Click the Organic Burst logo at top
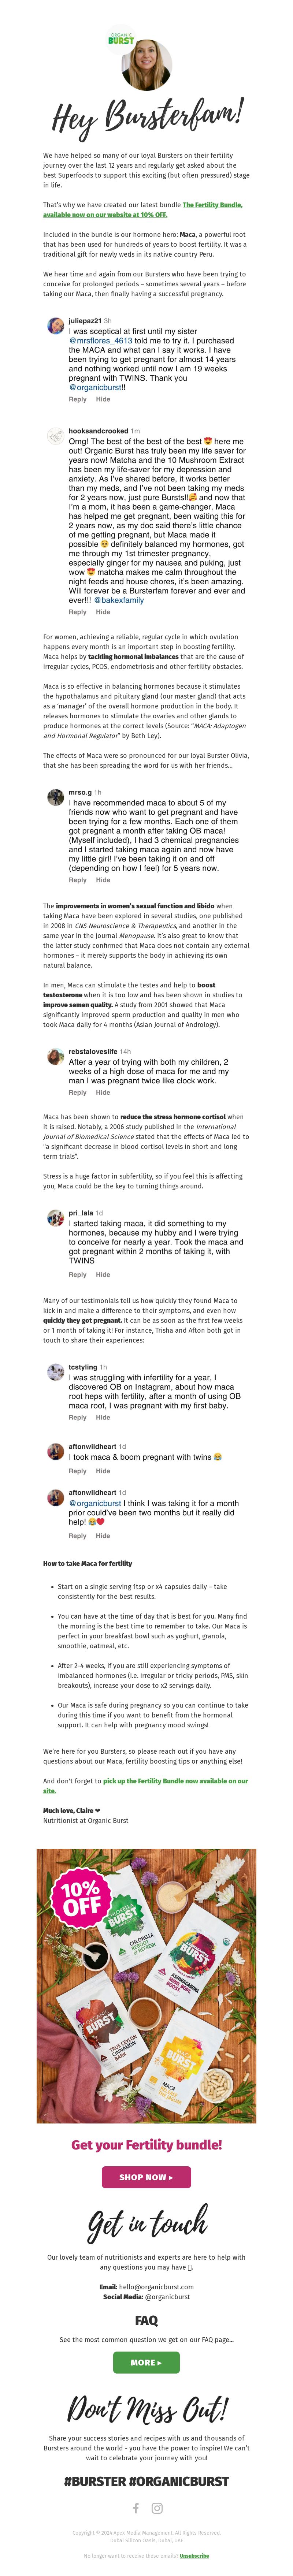This screenshot has height=2576, width=293. coord(121,39)
